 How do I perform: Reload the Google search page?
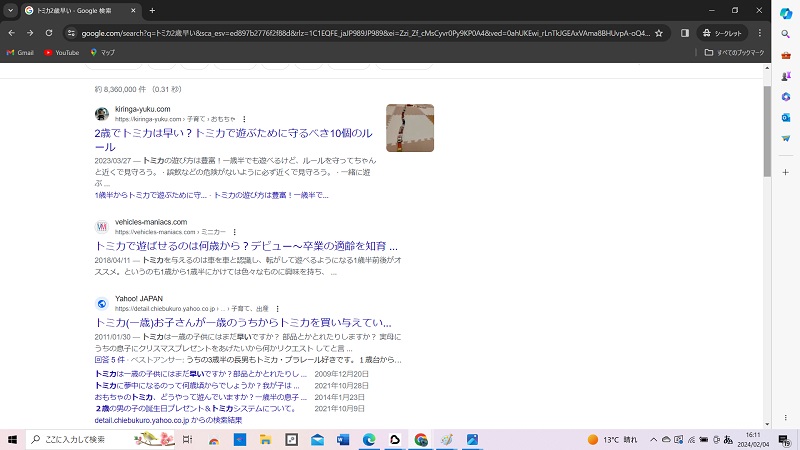coord(49,33)
